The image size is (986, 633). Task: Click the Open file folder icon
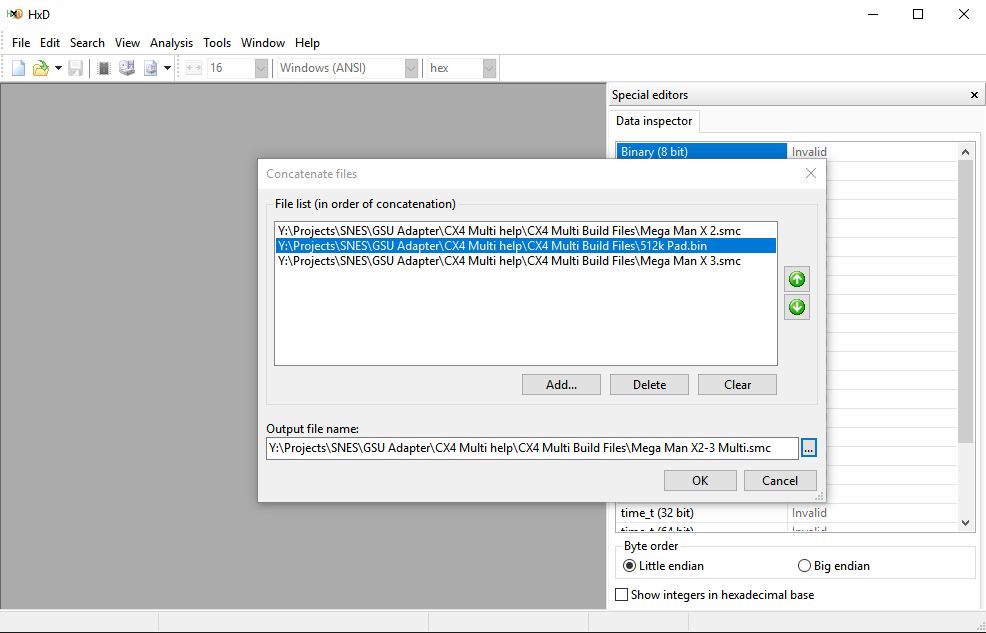coord(40,68)
